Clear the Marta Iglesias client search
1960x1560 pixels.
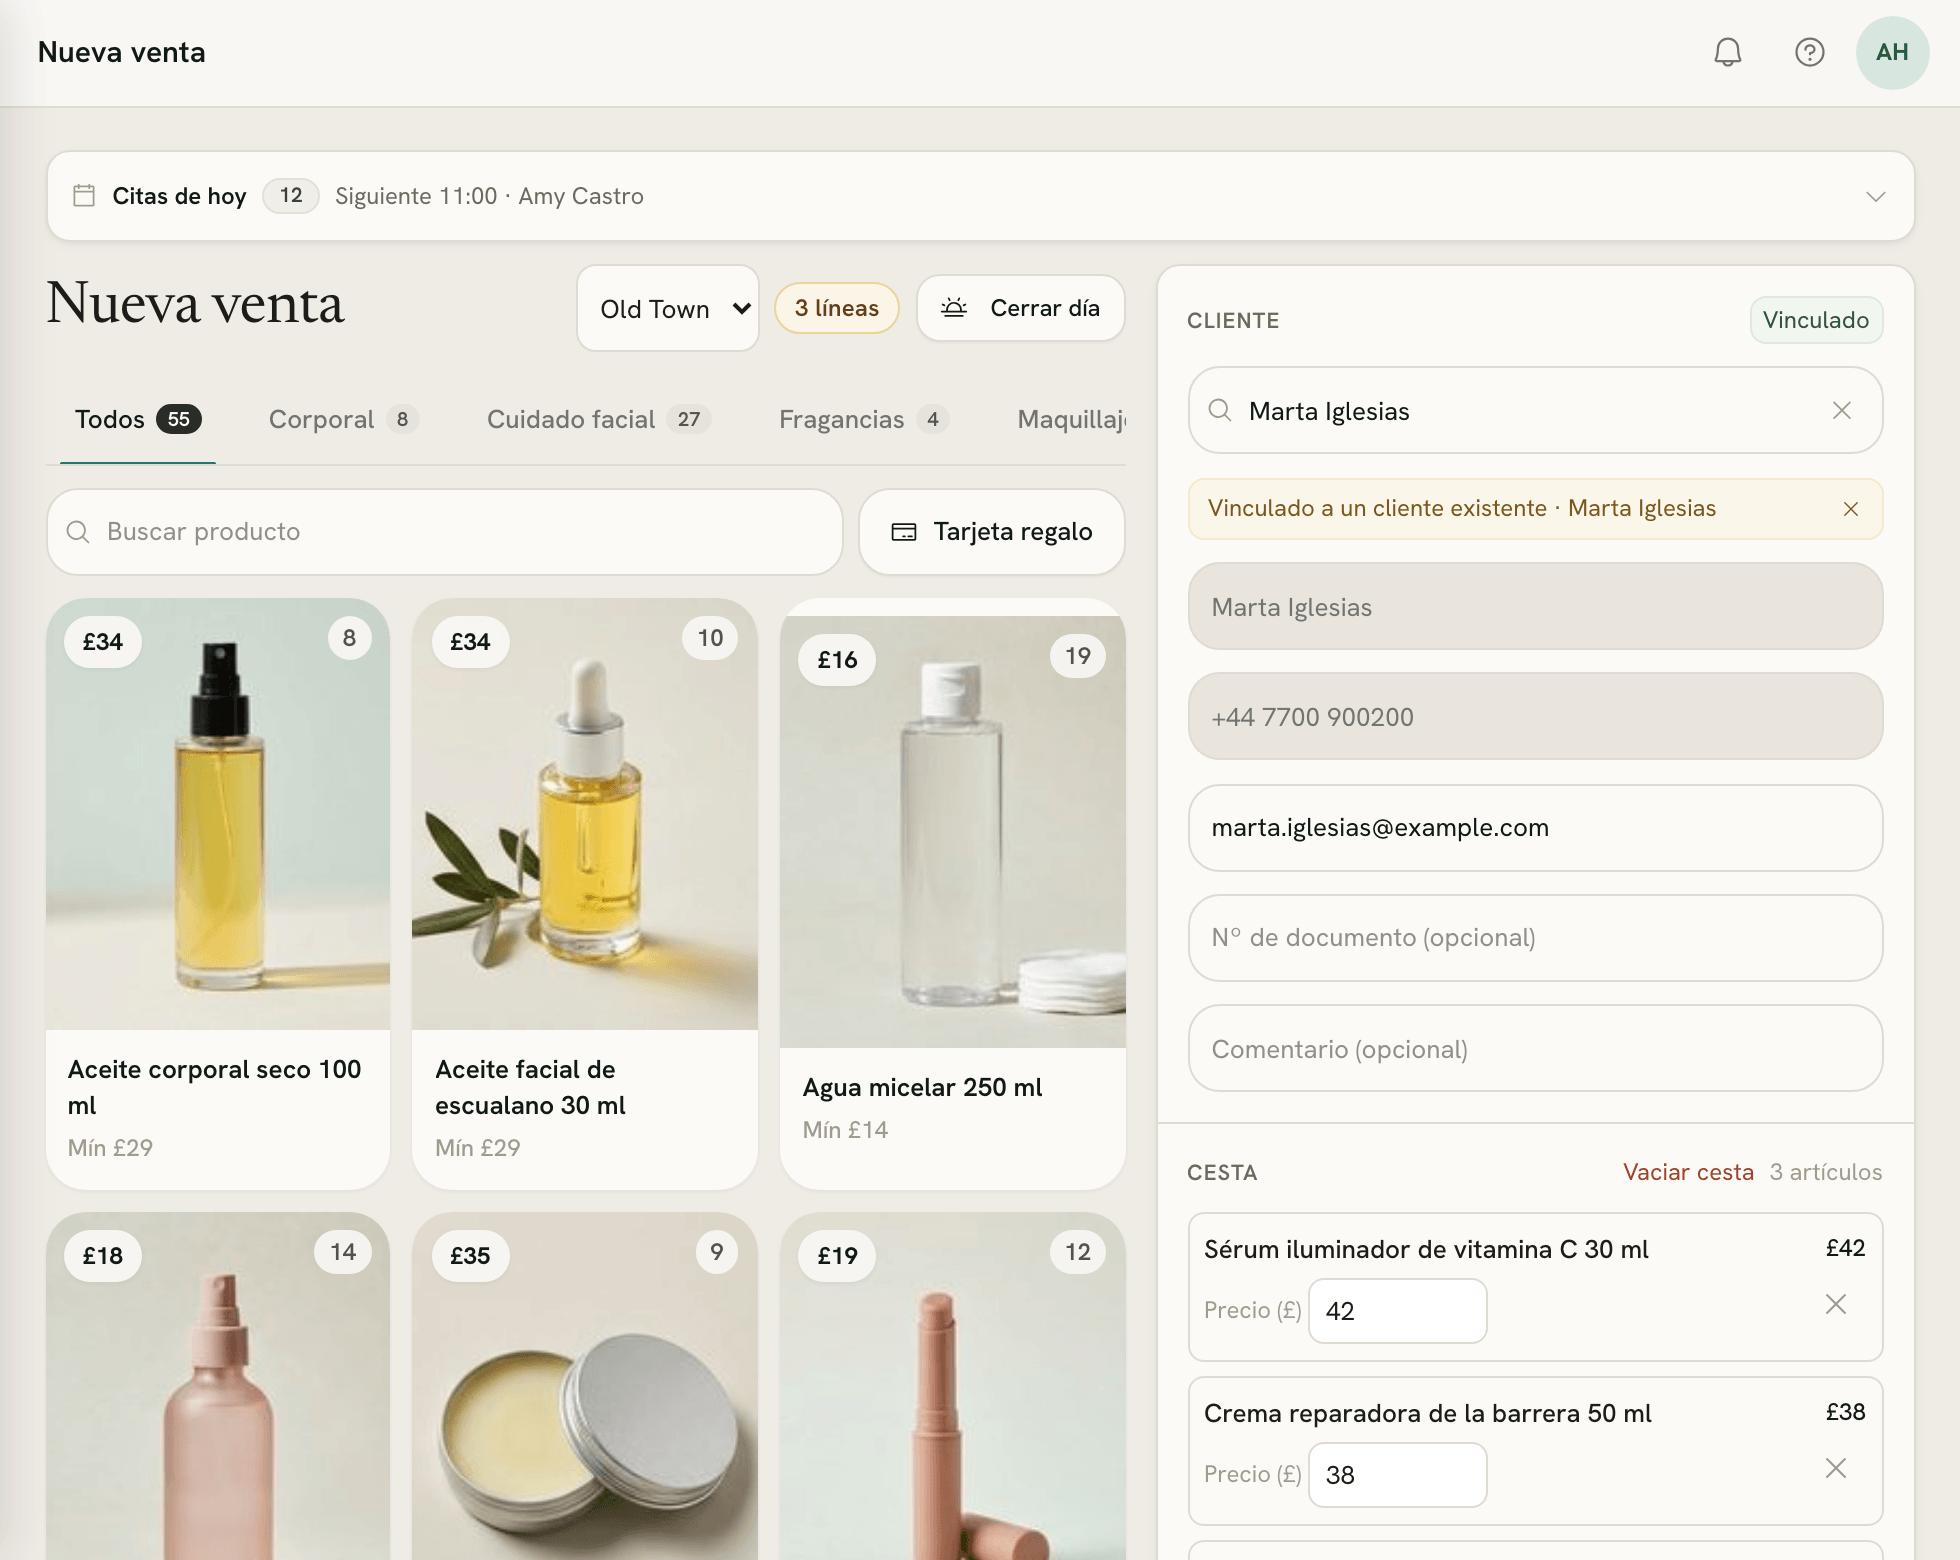(x=1842, y=410)
